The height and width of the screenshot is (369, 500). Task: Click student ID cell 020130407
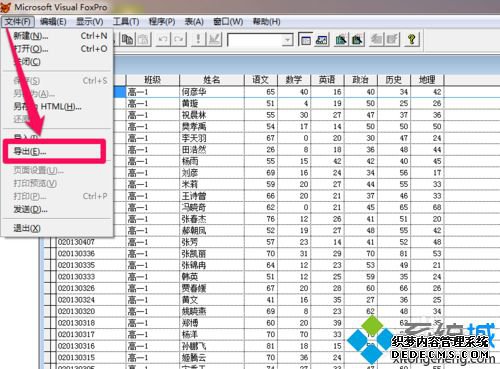click(x=91, y=242)
